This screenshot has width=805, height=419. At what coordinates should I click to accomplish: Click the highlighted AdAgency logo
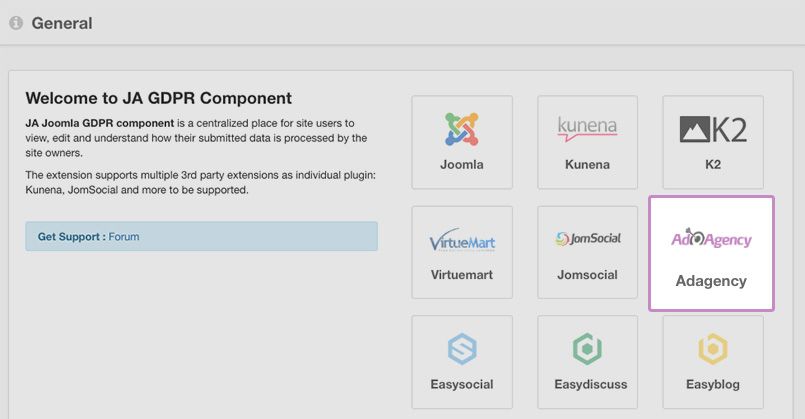[x=711, y=238]
